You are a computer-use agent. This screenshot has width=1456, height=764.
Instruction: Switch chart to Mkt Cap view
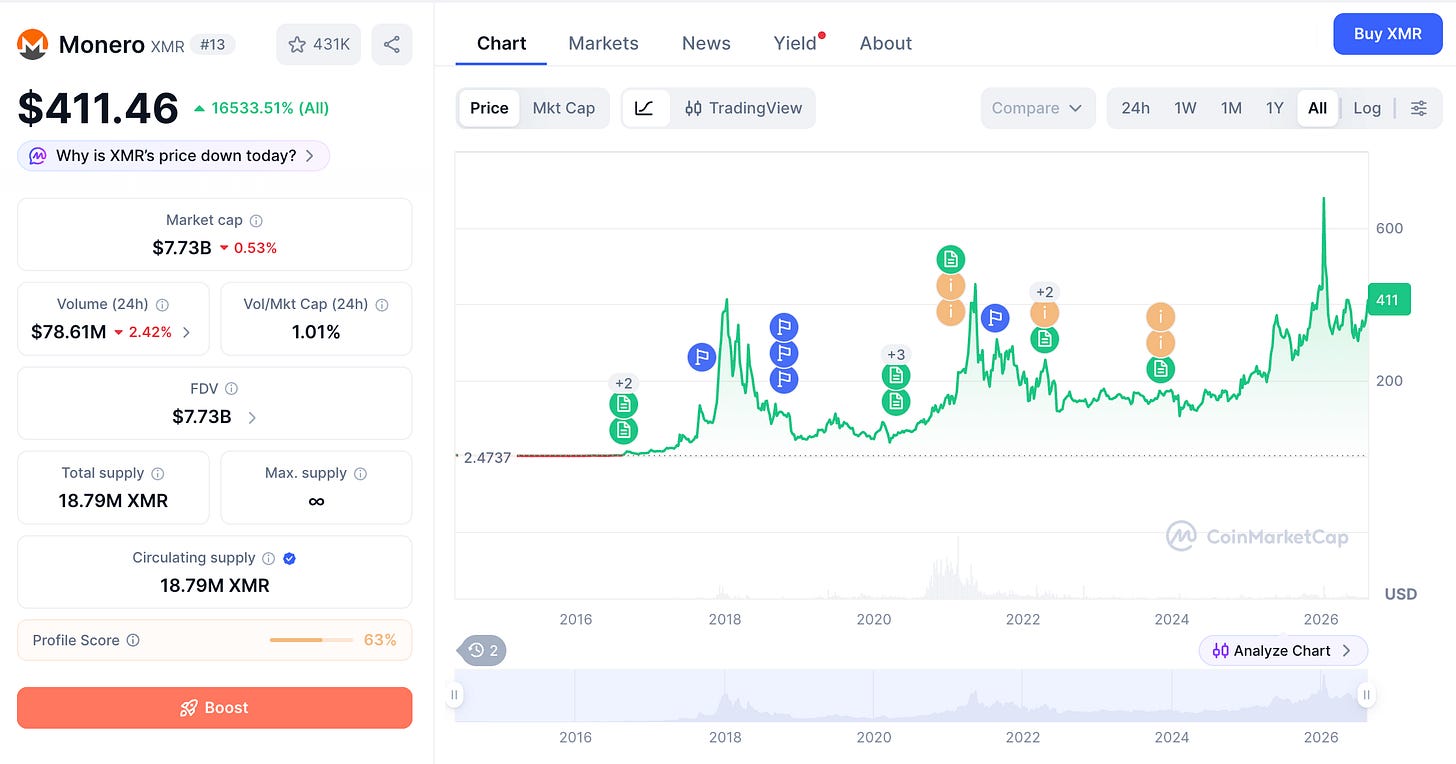pyautogui.click(x=563, y=108)
